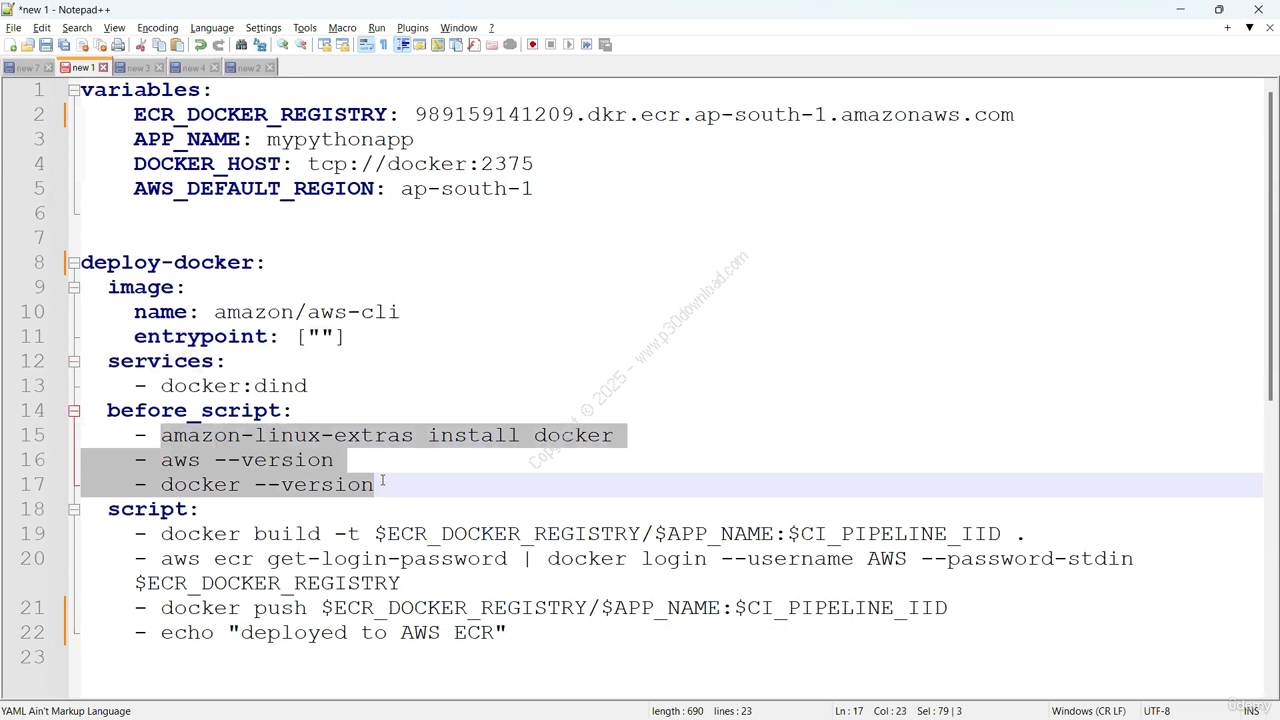Open the Function List panel icon
This screenshot has height=720, width=1280.
473,45
